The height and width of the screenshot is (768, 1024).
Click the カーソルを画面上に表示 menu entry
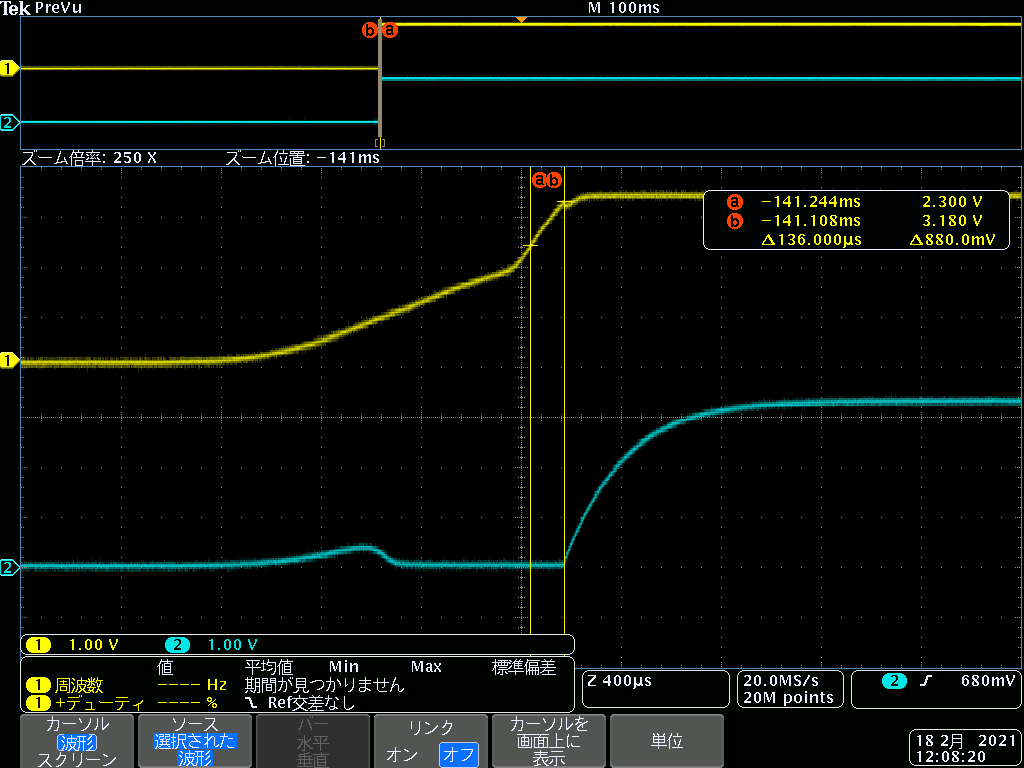point(548,740)
